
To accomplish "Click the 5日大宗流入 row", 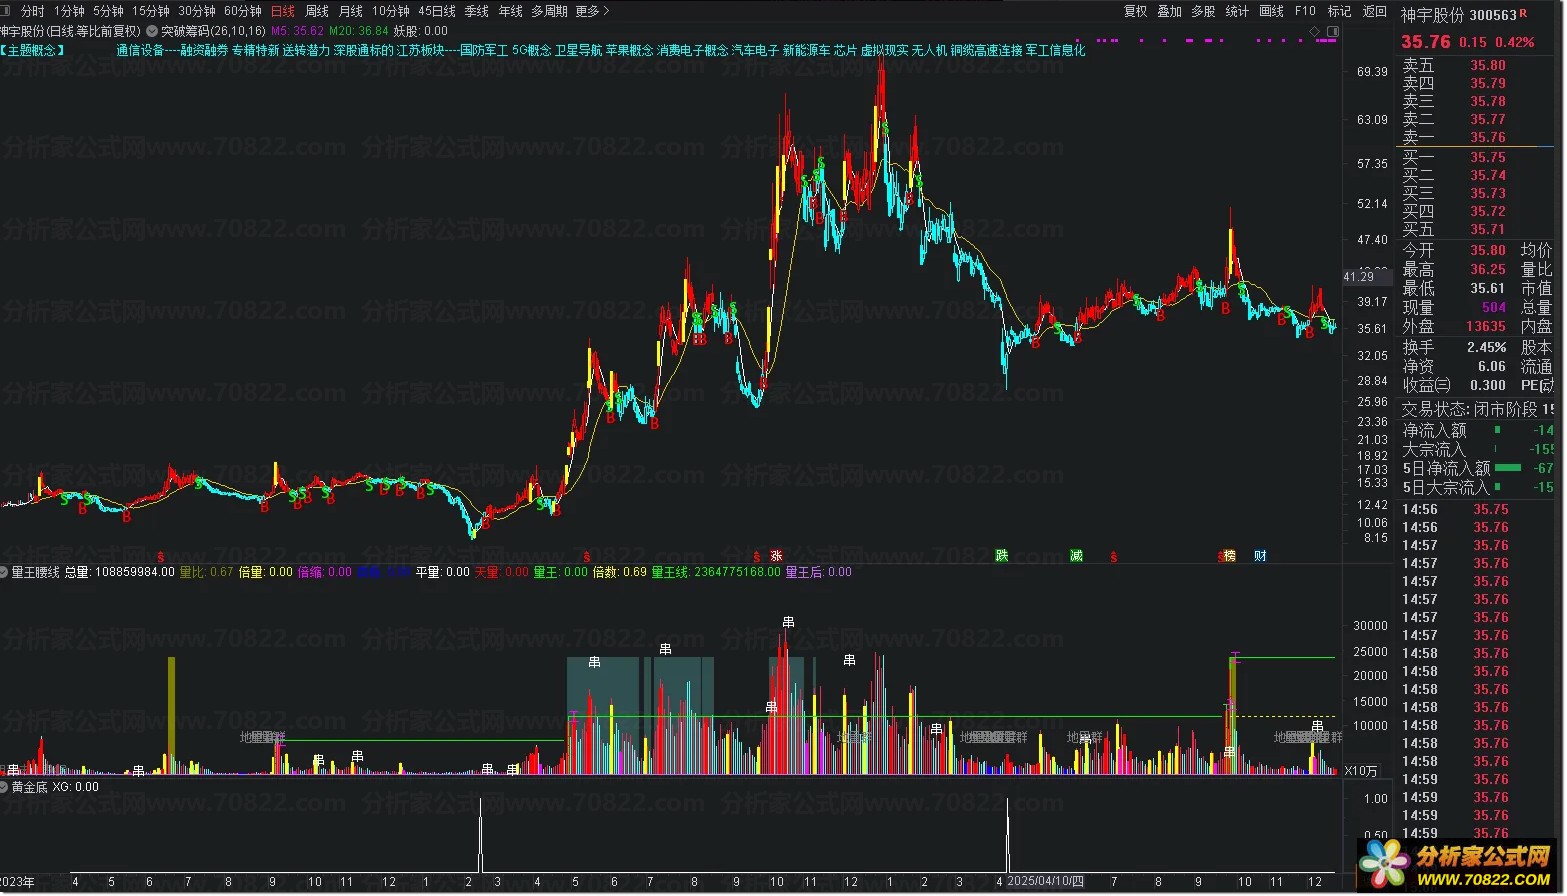I will point(1478,487).
